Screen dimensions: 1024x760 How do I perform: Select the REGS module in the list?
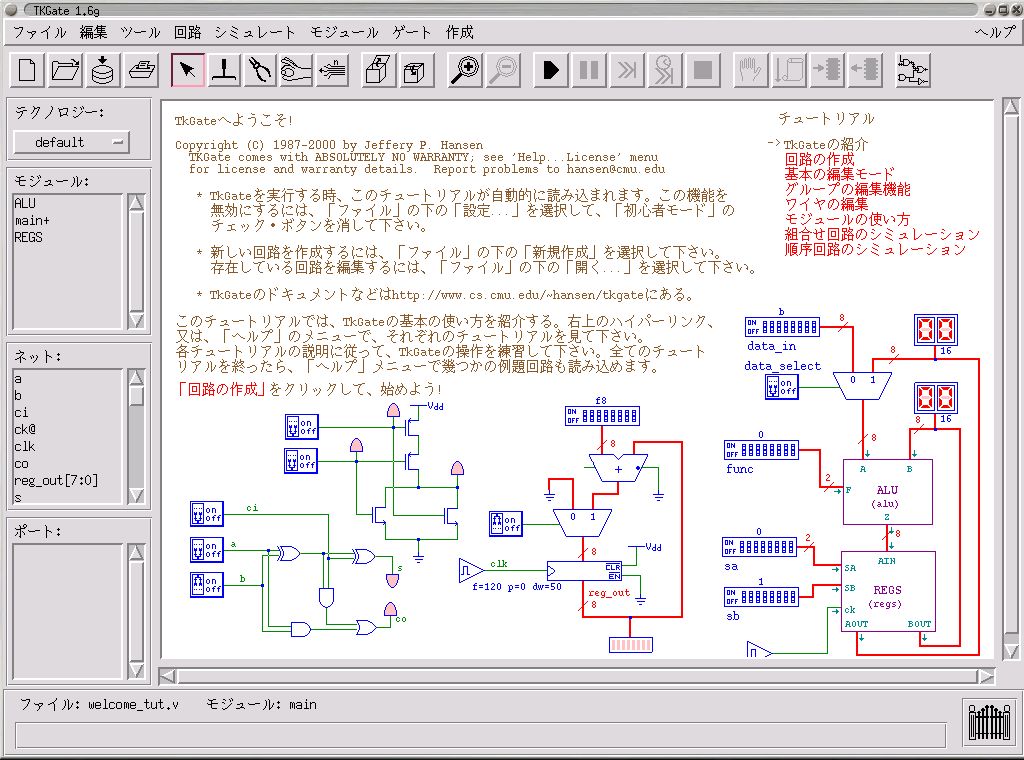click(x=28, y=237)
